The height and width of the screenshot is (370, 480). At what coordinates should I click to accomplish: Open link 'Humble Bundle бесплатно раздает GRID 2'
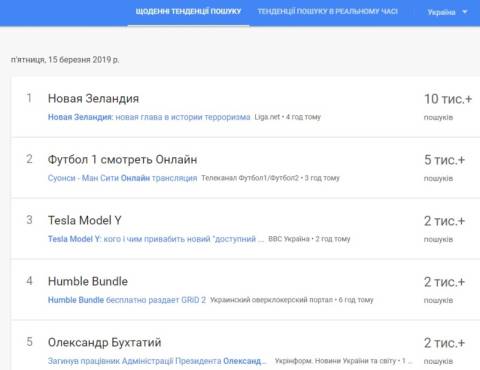click(127, 300)
